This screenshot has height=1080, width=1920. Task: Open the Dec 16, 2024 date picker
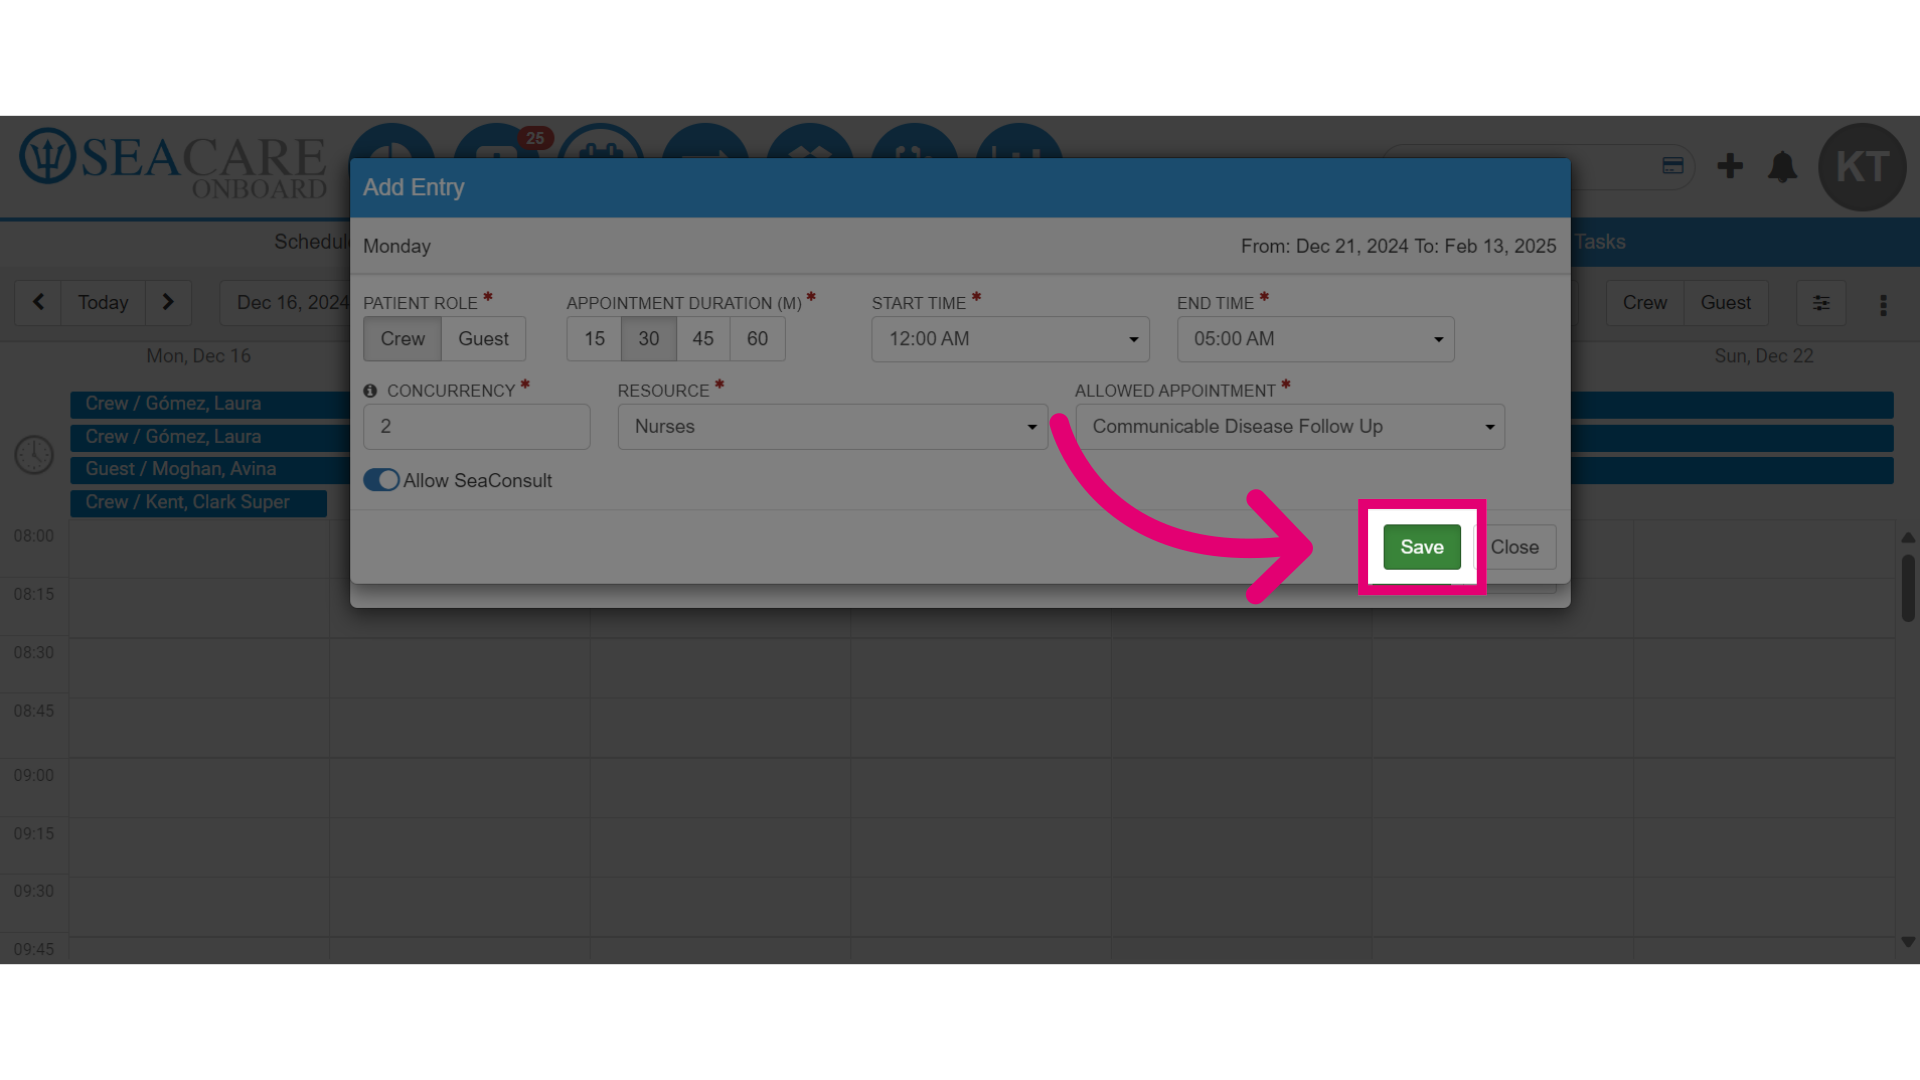[285, 302]
